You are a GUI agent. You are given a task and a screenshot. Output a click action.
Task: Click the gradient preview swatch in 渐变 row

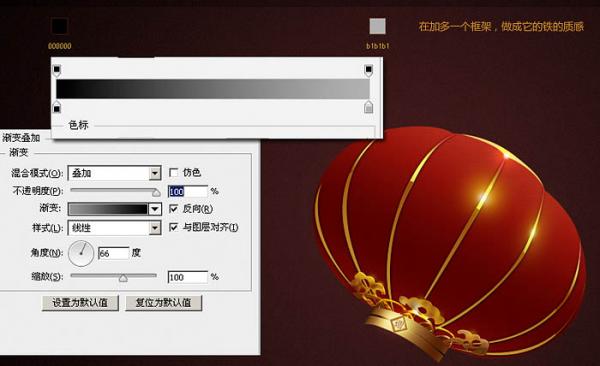108,209
